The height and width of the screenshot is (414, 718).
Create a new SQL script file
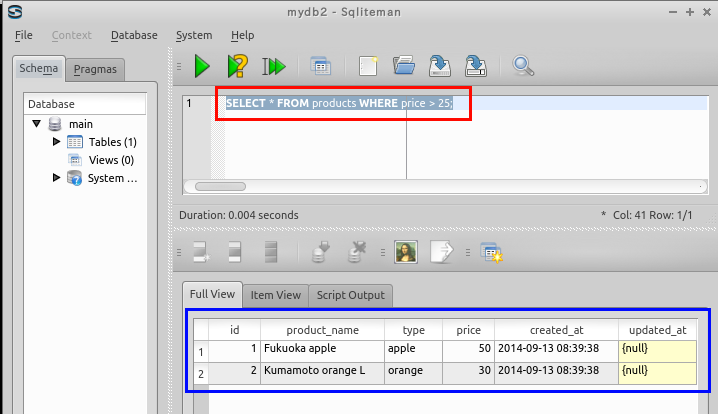pos(368,66)
